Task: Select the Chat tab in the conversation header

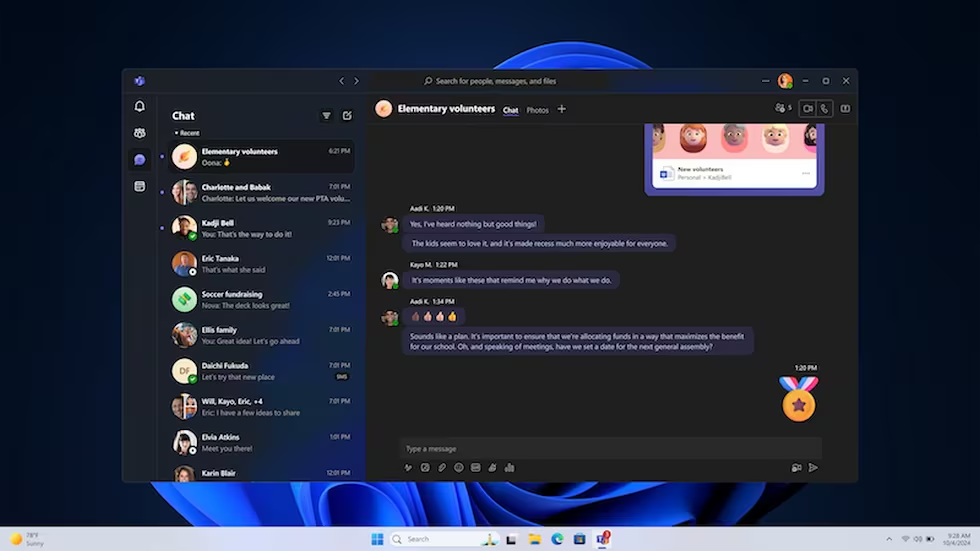Action: pyautogui.click(x=510, y=110)
